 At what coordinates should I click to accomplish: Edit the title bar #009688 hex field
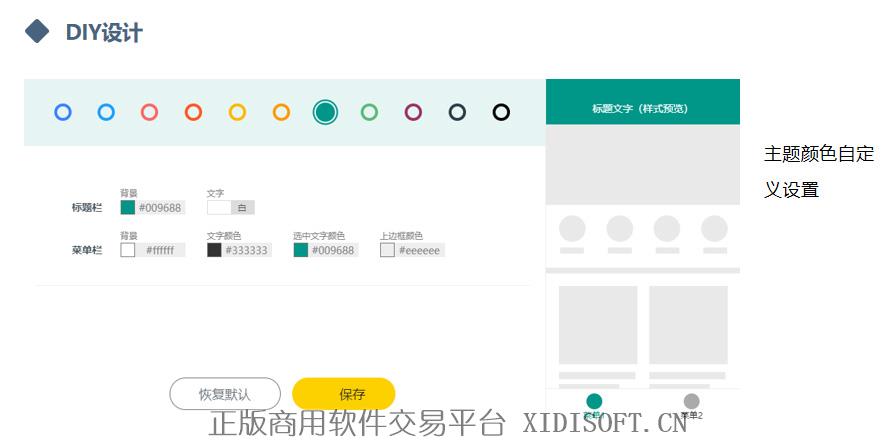pos(160,208)
